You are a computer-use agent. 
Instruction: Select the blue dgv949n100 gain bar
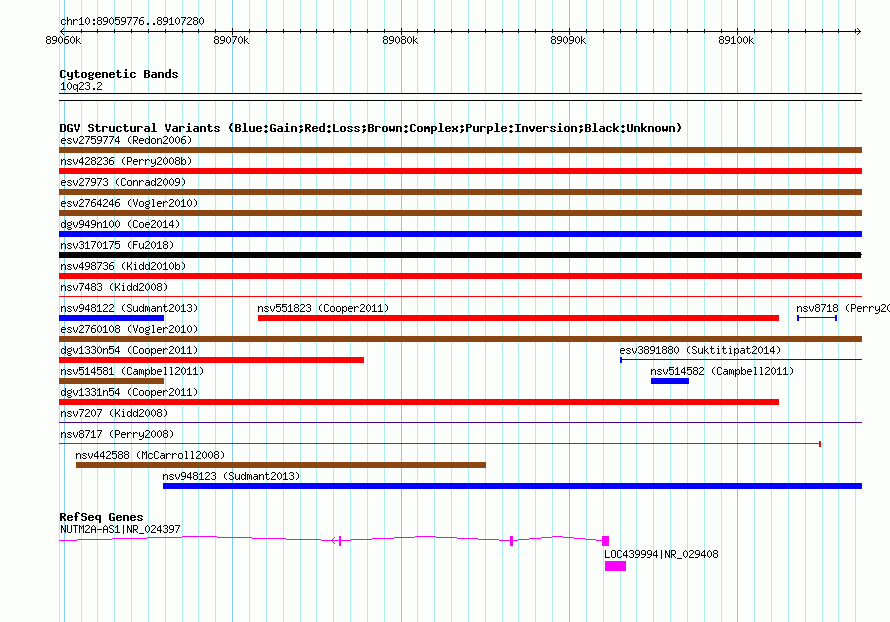pos(460,234)
